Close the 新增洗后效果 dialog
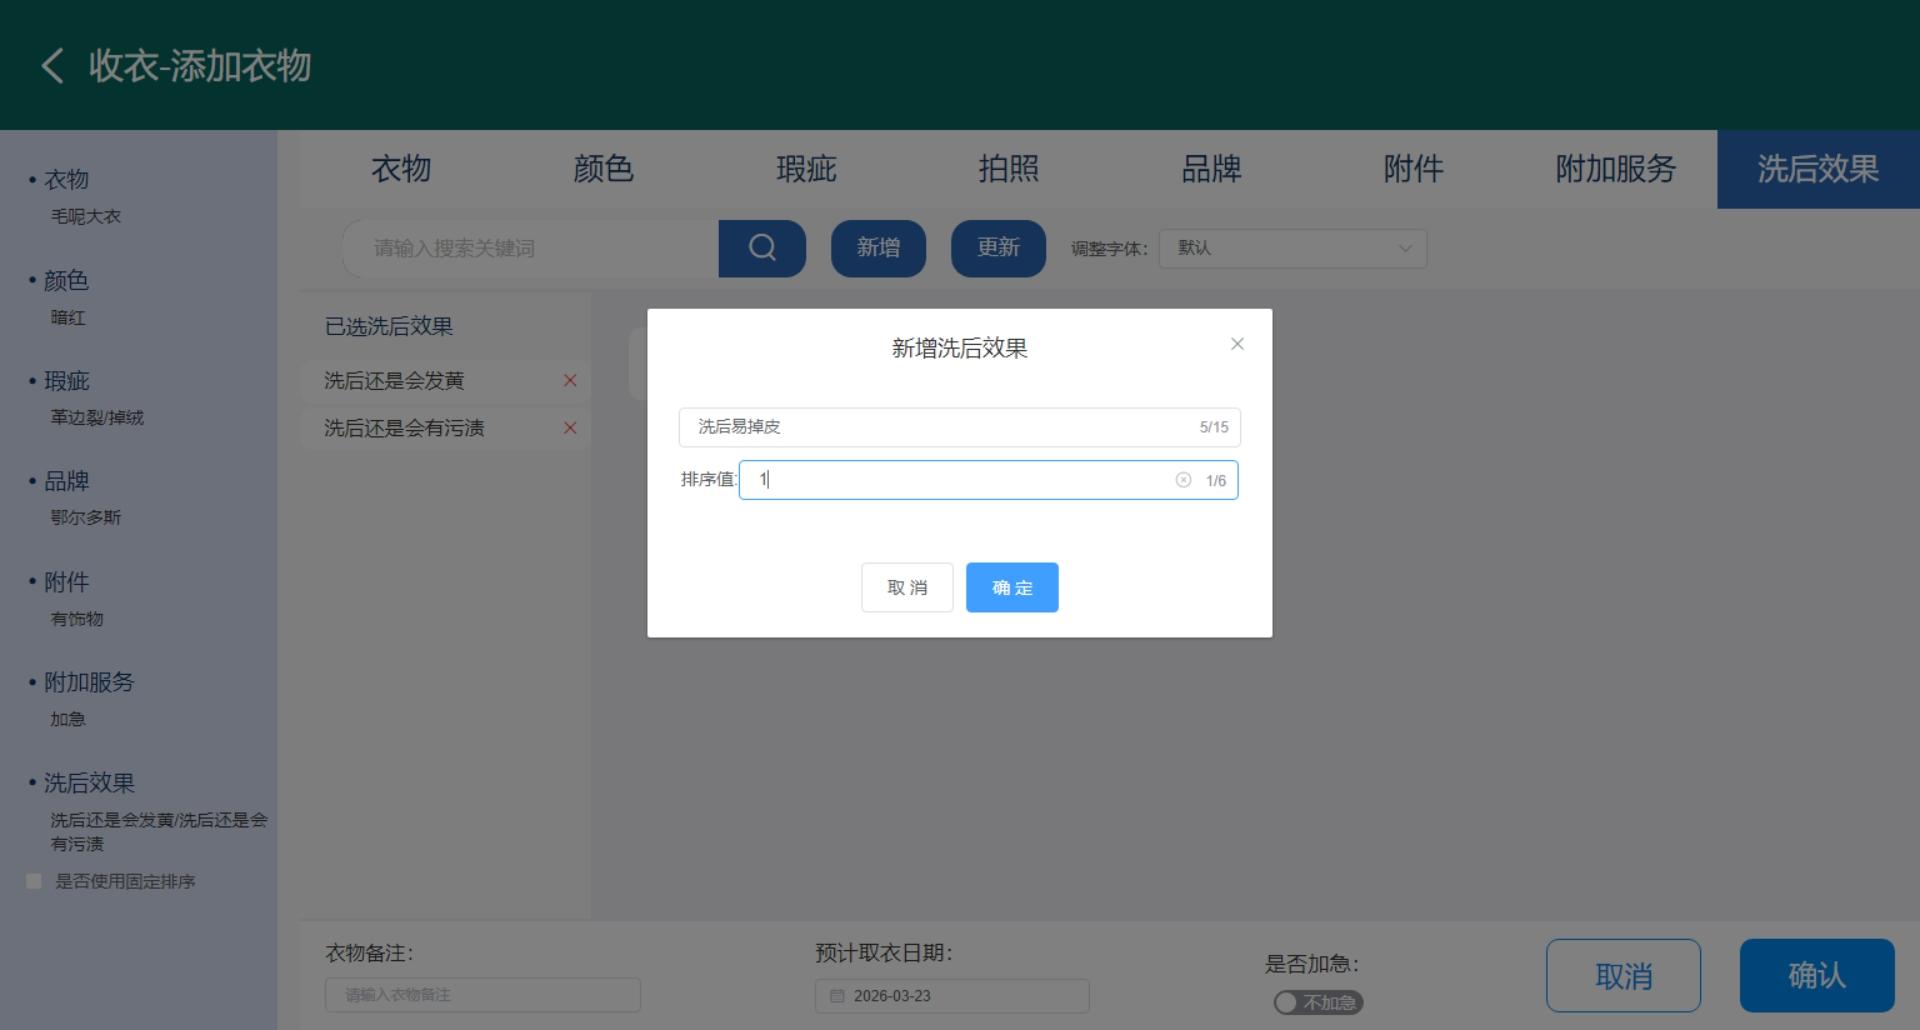This screenshot has height=1030, width=1920. [1237, 344]
